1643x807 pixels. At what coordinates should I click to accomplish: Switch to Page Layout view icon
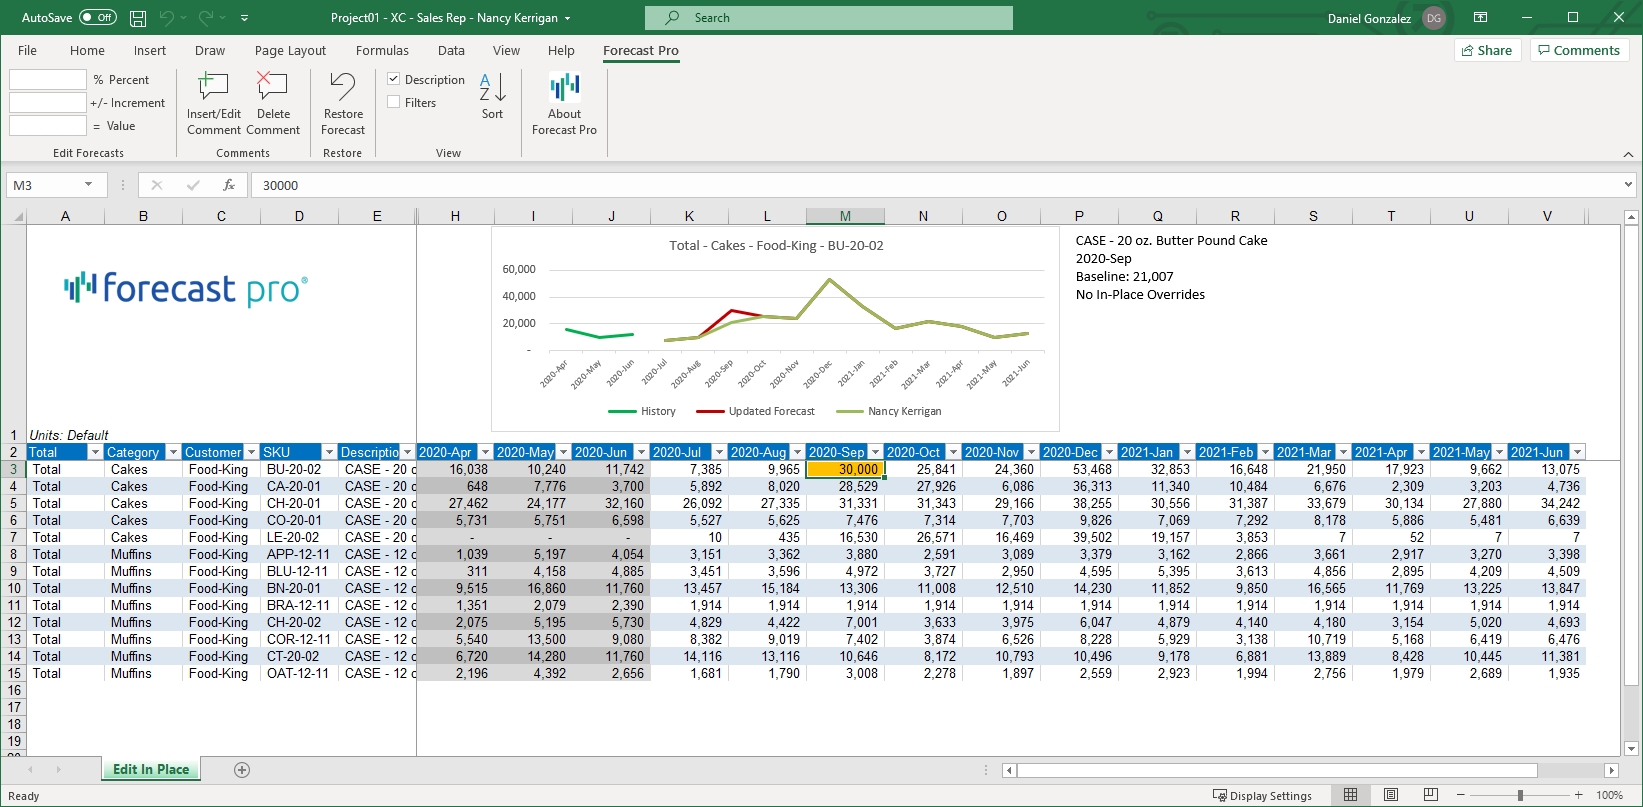pos(1391,795)
